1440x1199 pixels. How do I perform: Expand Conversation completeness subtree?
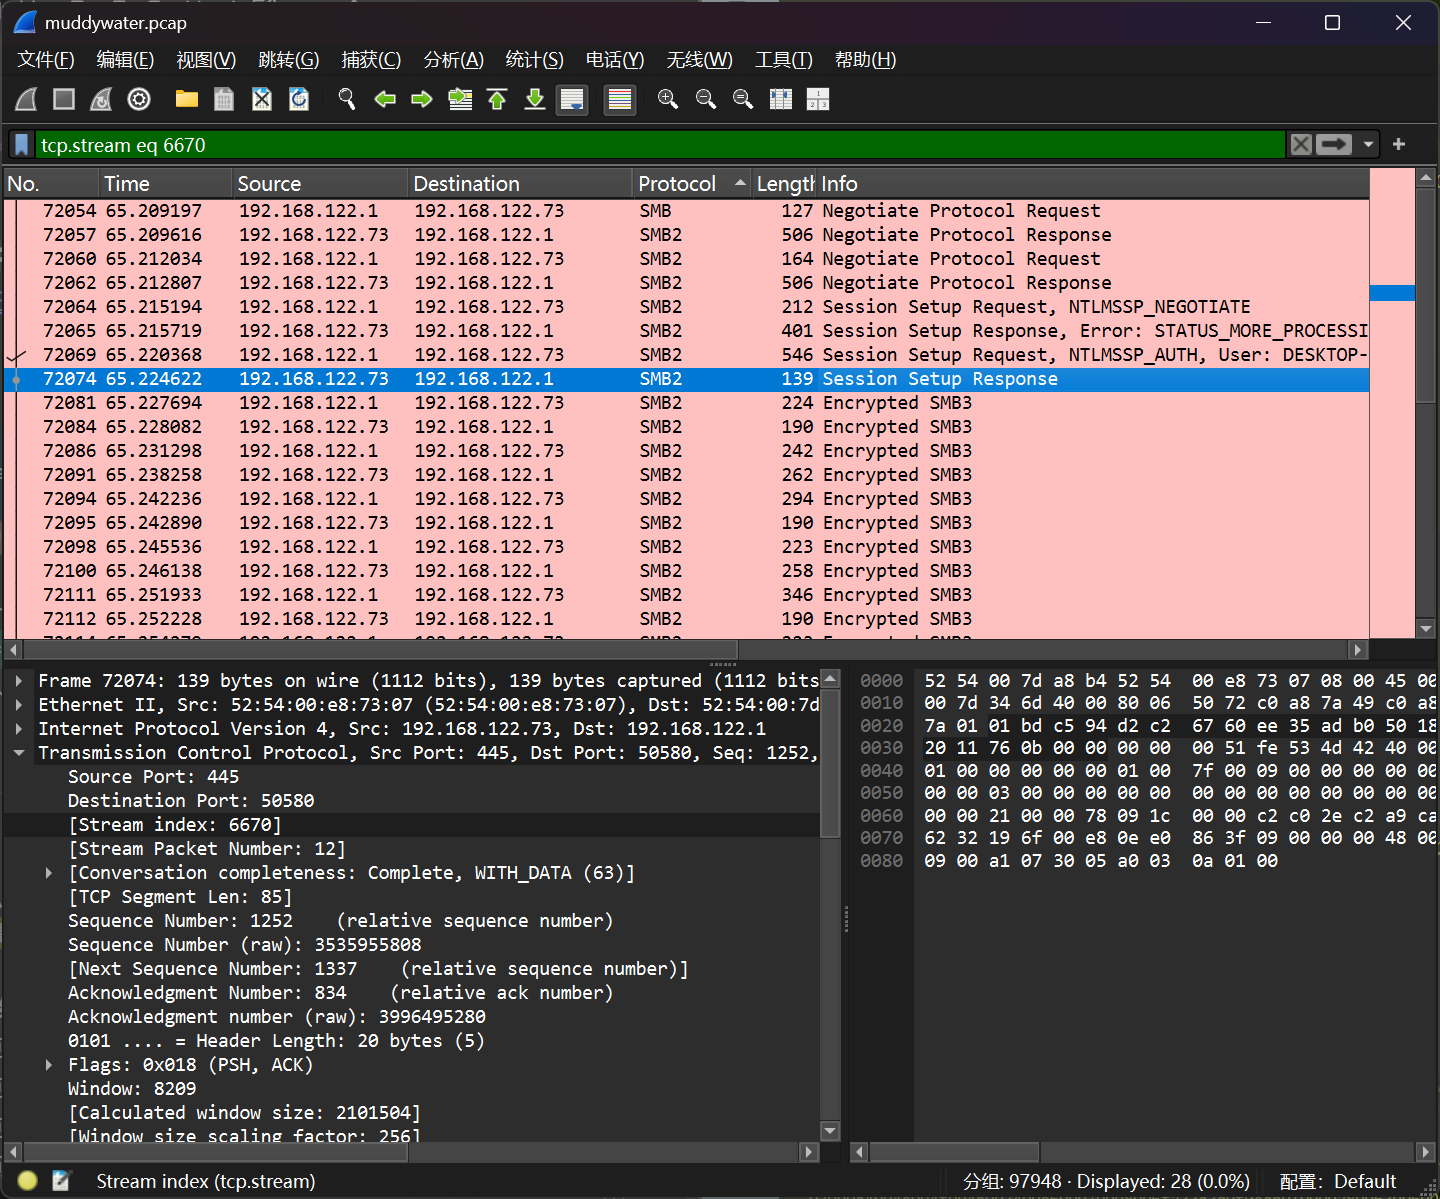[x=48, y=873]
